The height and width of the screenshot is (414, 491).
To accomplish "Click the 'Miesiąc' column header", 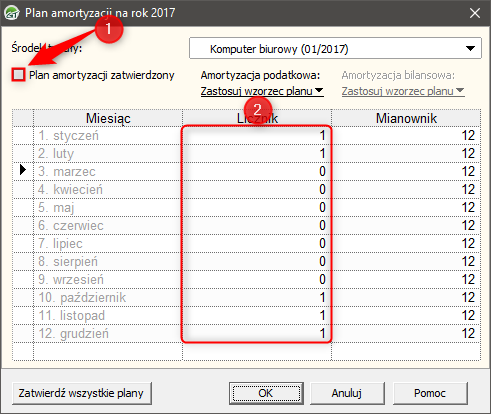I will (x=108, y=118).
